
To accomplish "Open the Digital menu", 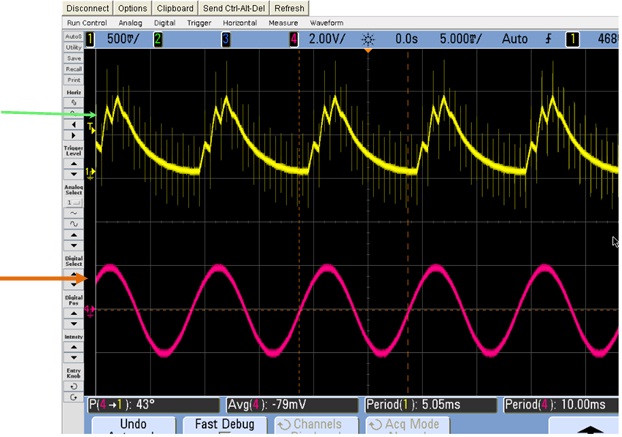I will coord(165,23).
